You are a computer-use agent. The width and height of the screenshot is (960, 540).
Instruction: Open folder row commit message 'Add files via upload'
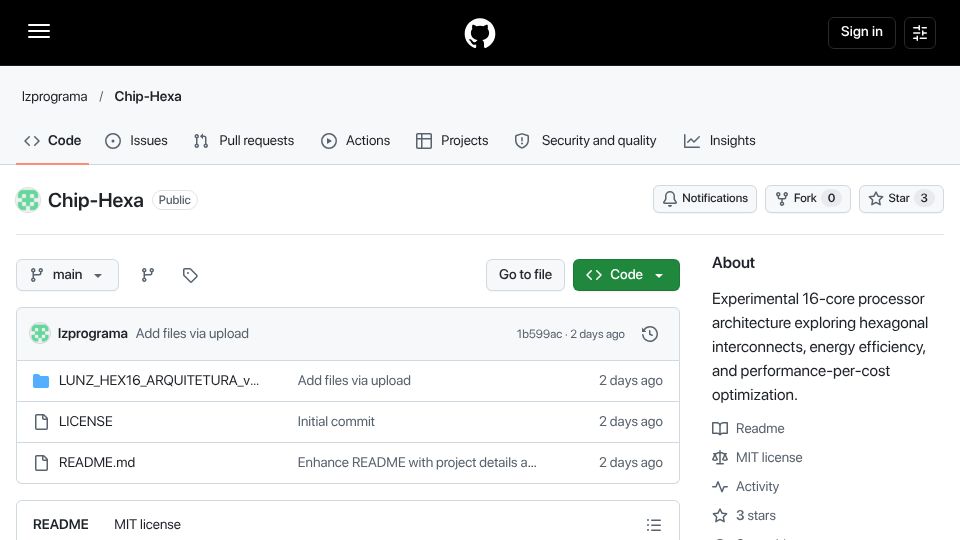click(354, 381)
